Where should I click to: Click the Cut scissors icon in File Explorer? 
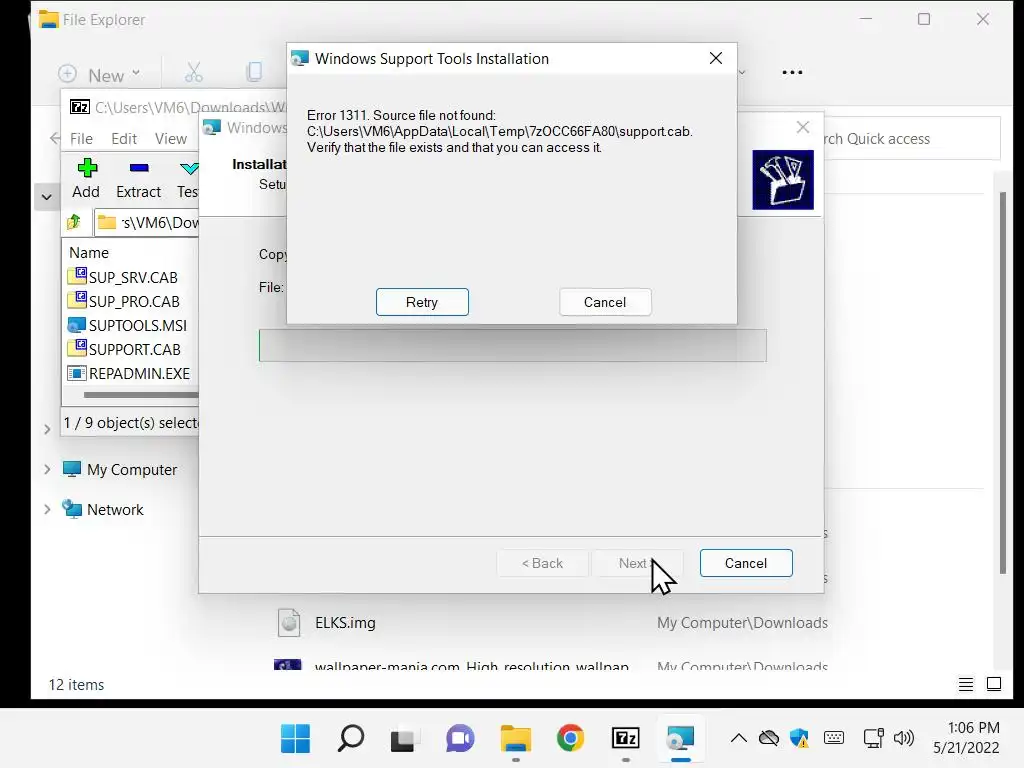[193, 72]
